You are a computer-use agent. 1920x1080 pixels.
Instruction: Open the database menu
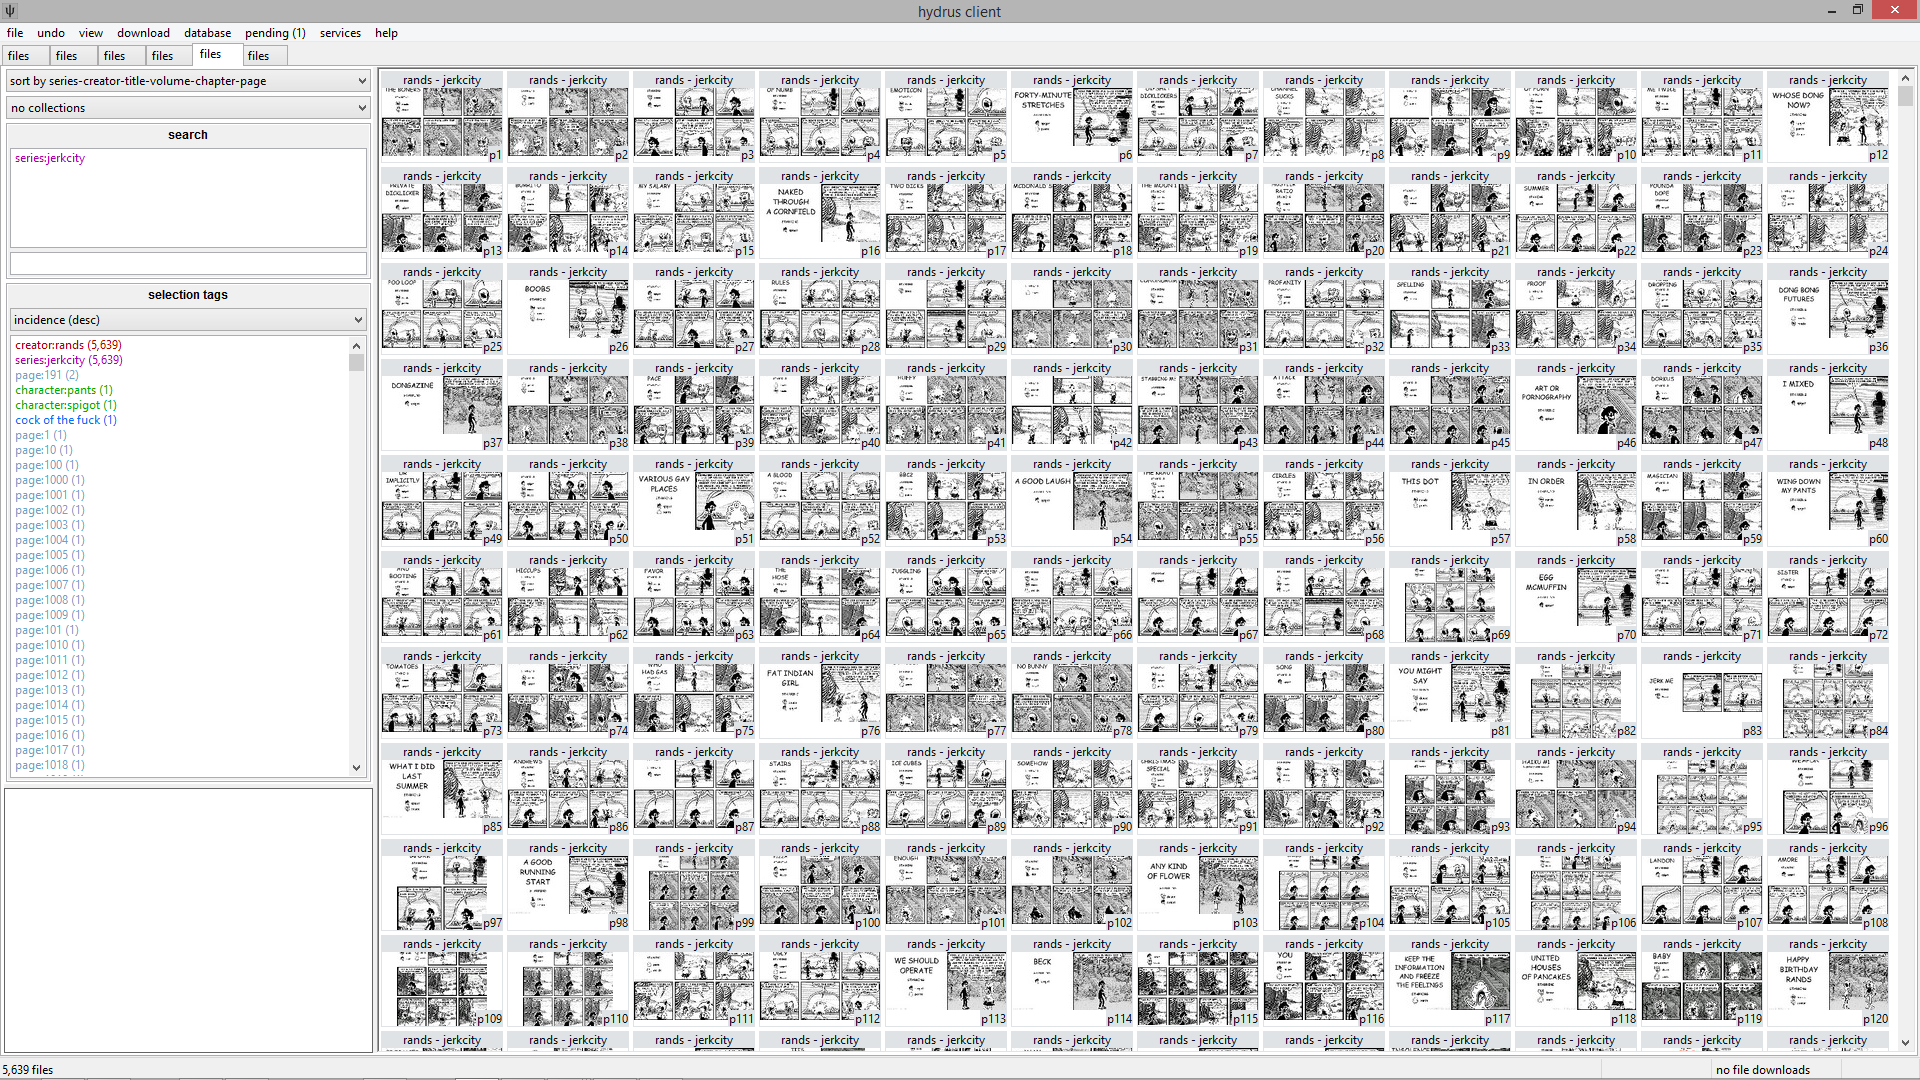pyautogui.click(x=207, y=33)
